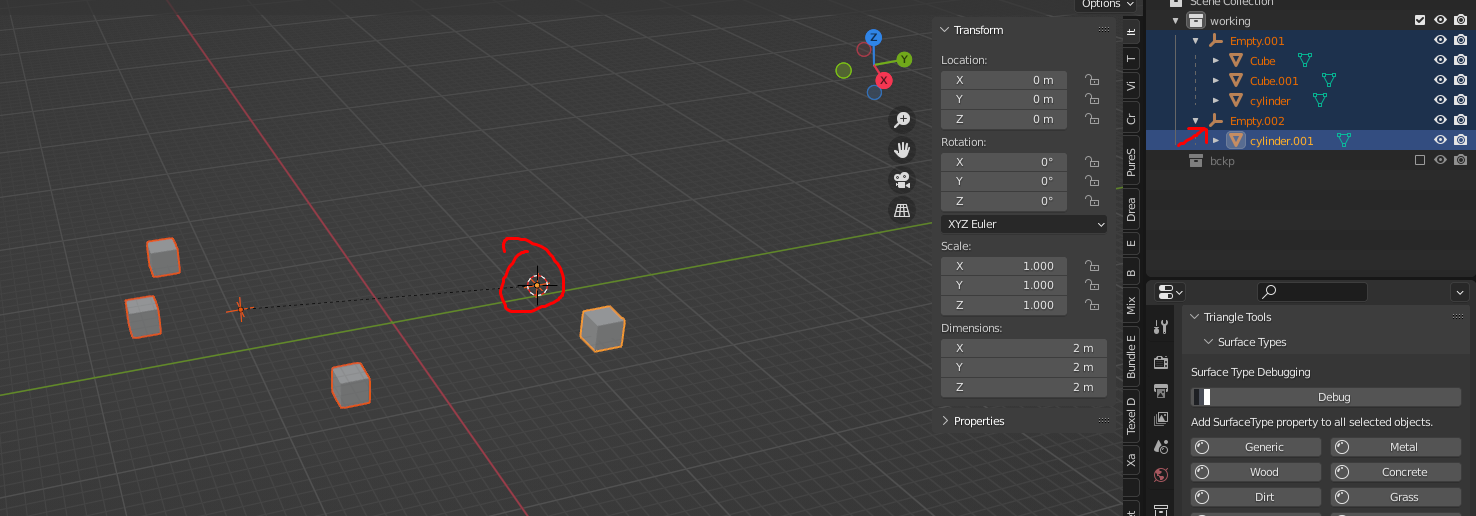Click the mesh data icon next to Cube.001
The height and width of the screenshot is (516, 1476).
click(x=1329, y=80)
